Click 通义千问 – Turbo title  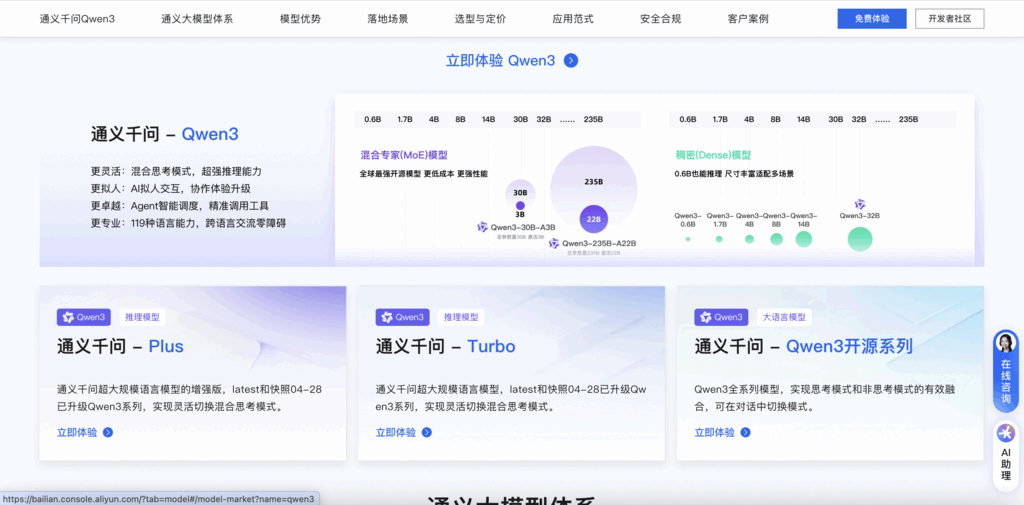click(x=445, y=346)
